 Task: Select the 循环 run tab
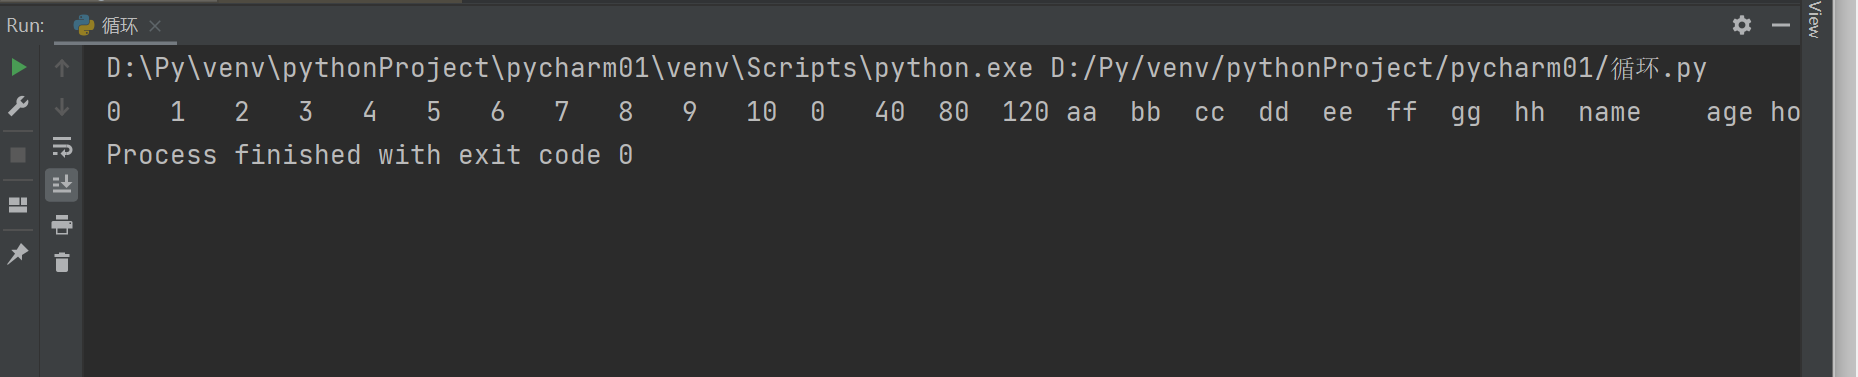pos(118,26)
